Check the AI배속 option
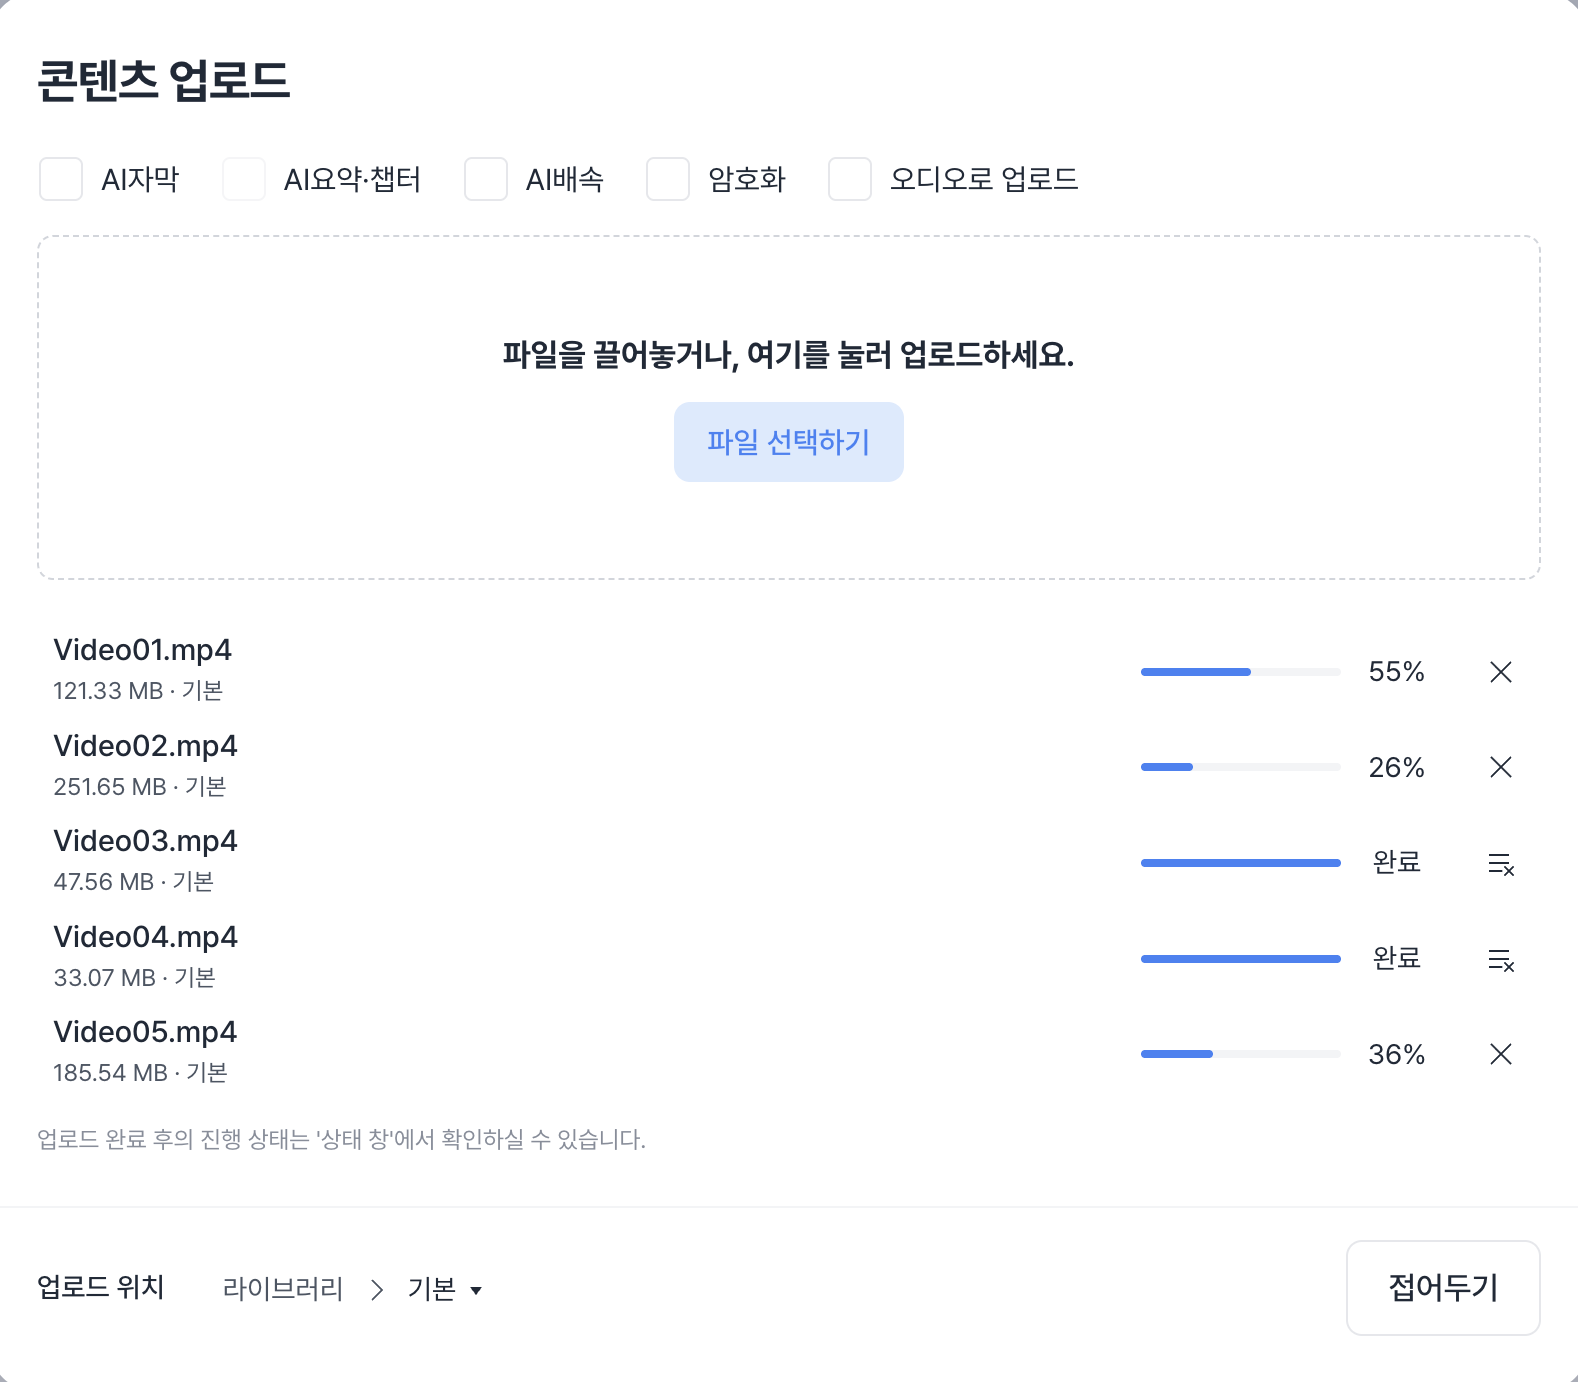Image resolution: width=1578 pixels, height=1382 pixels. pos(486,179)
